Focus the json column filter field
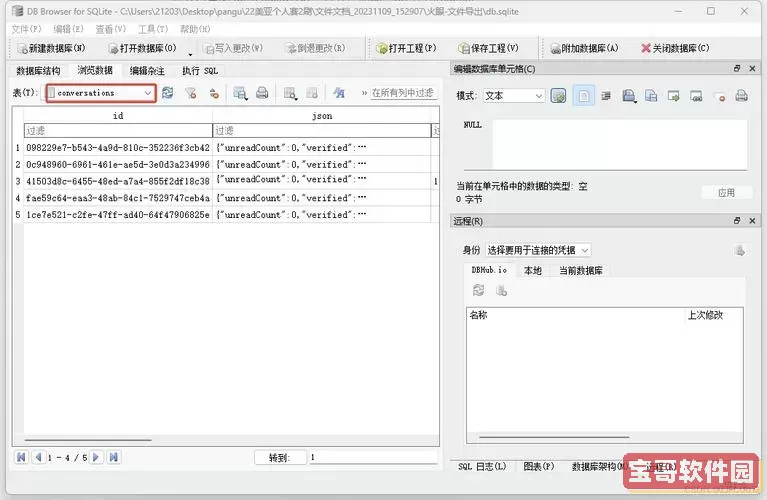The width and height of the screenshot is (767, 500). 322,130
